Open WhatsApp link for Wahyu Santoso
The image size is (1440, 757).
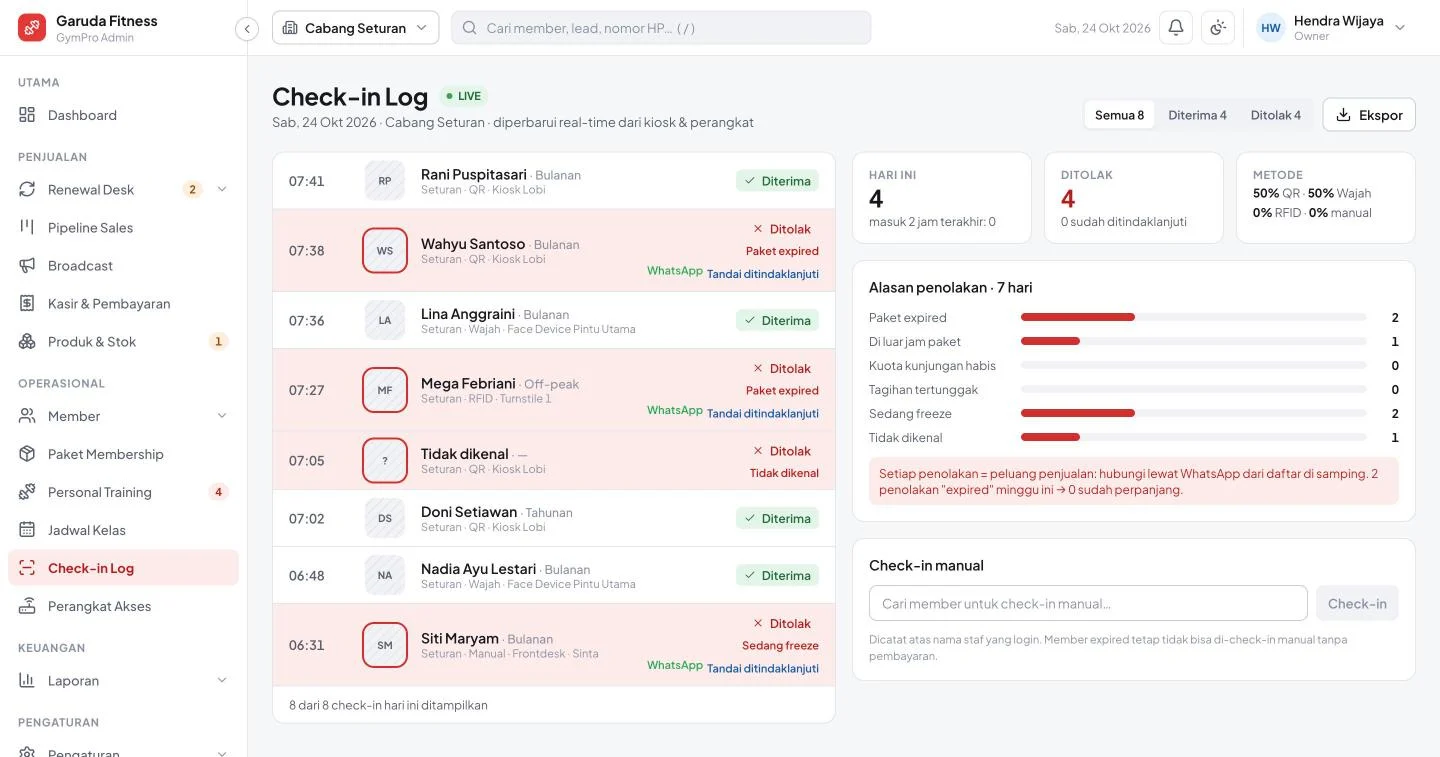pyautogui.click(x=675, y=271)
